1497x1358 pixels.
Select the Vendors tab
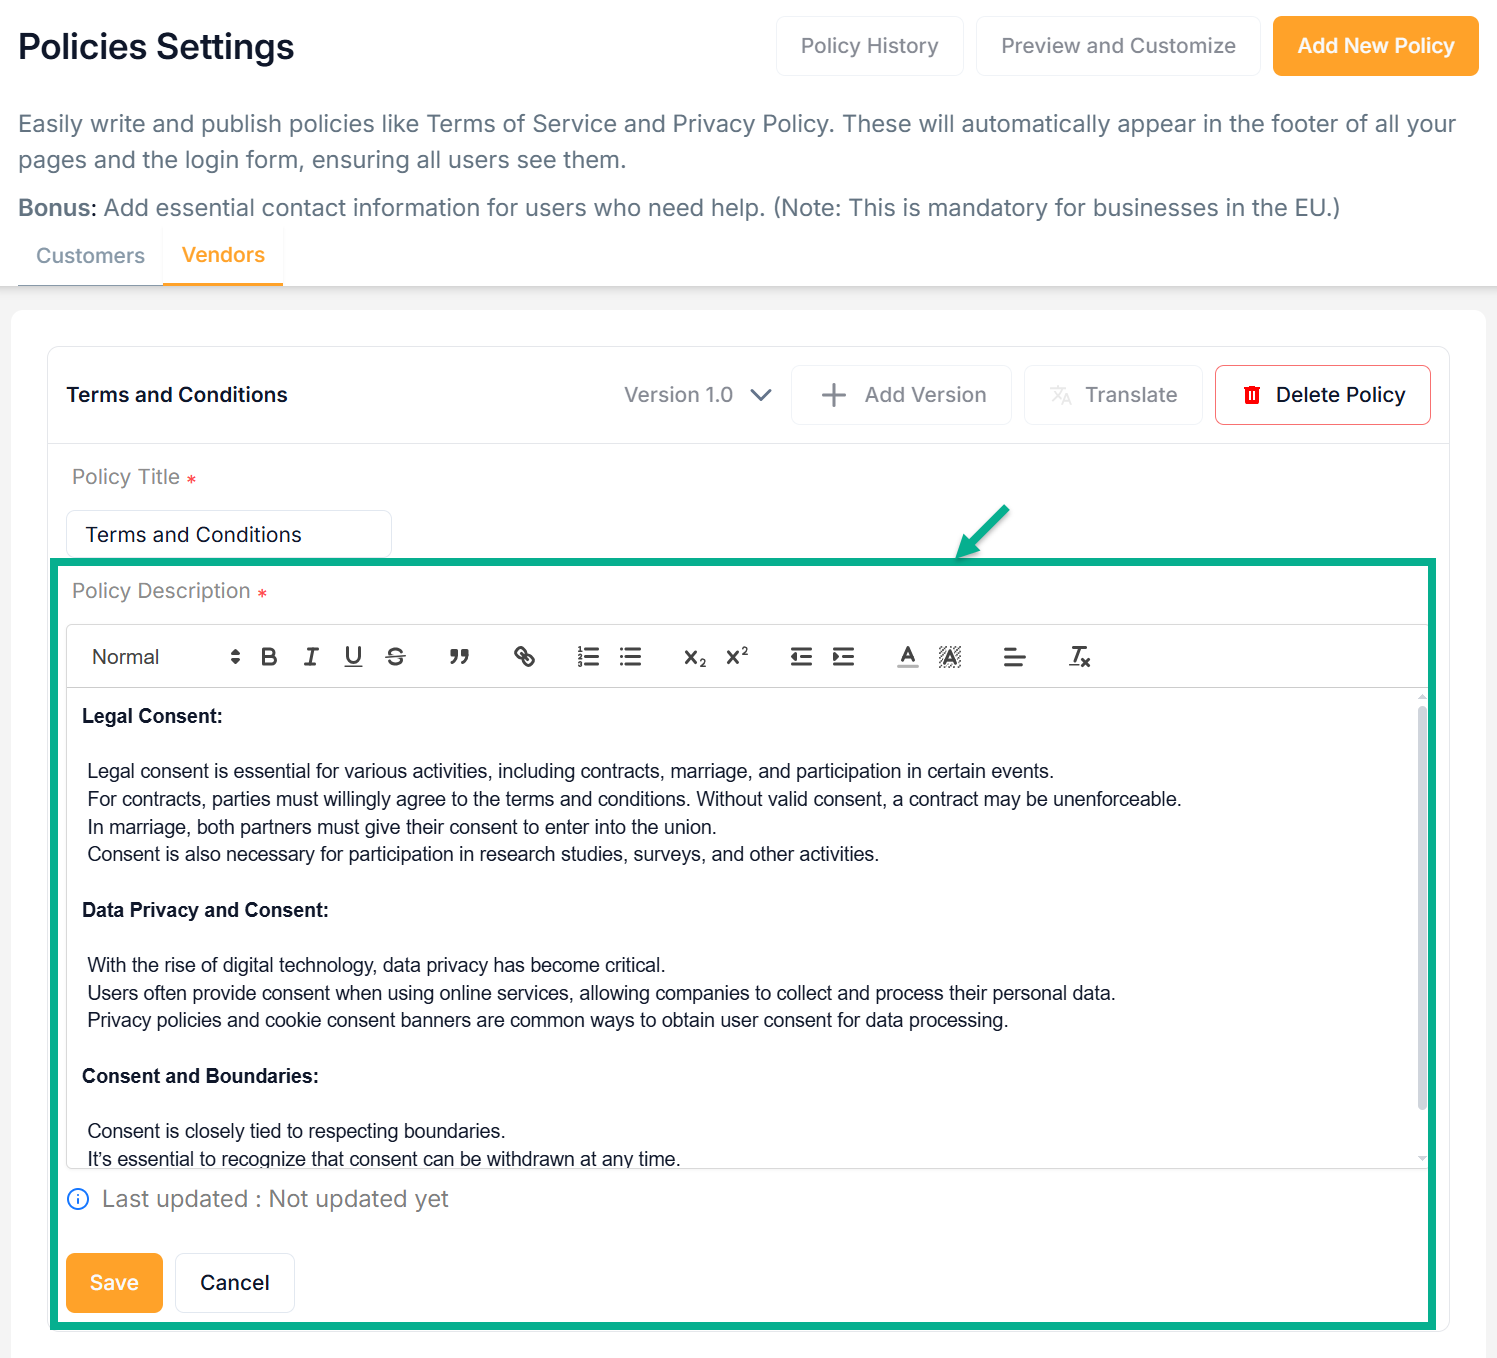(x=223, y=255)
